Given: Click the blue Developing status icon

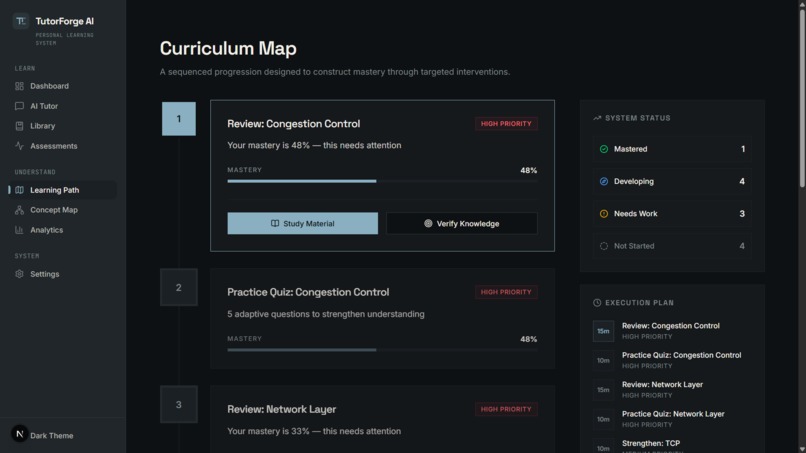Looking at the screenshot, I should pos(604,182).
